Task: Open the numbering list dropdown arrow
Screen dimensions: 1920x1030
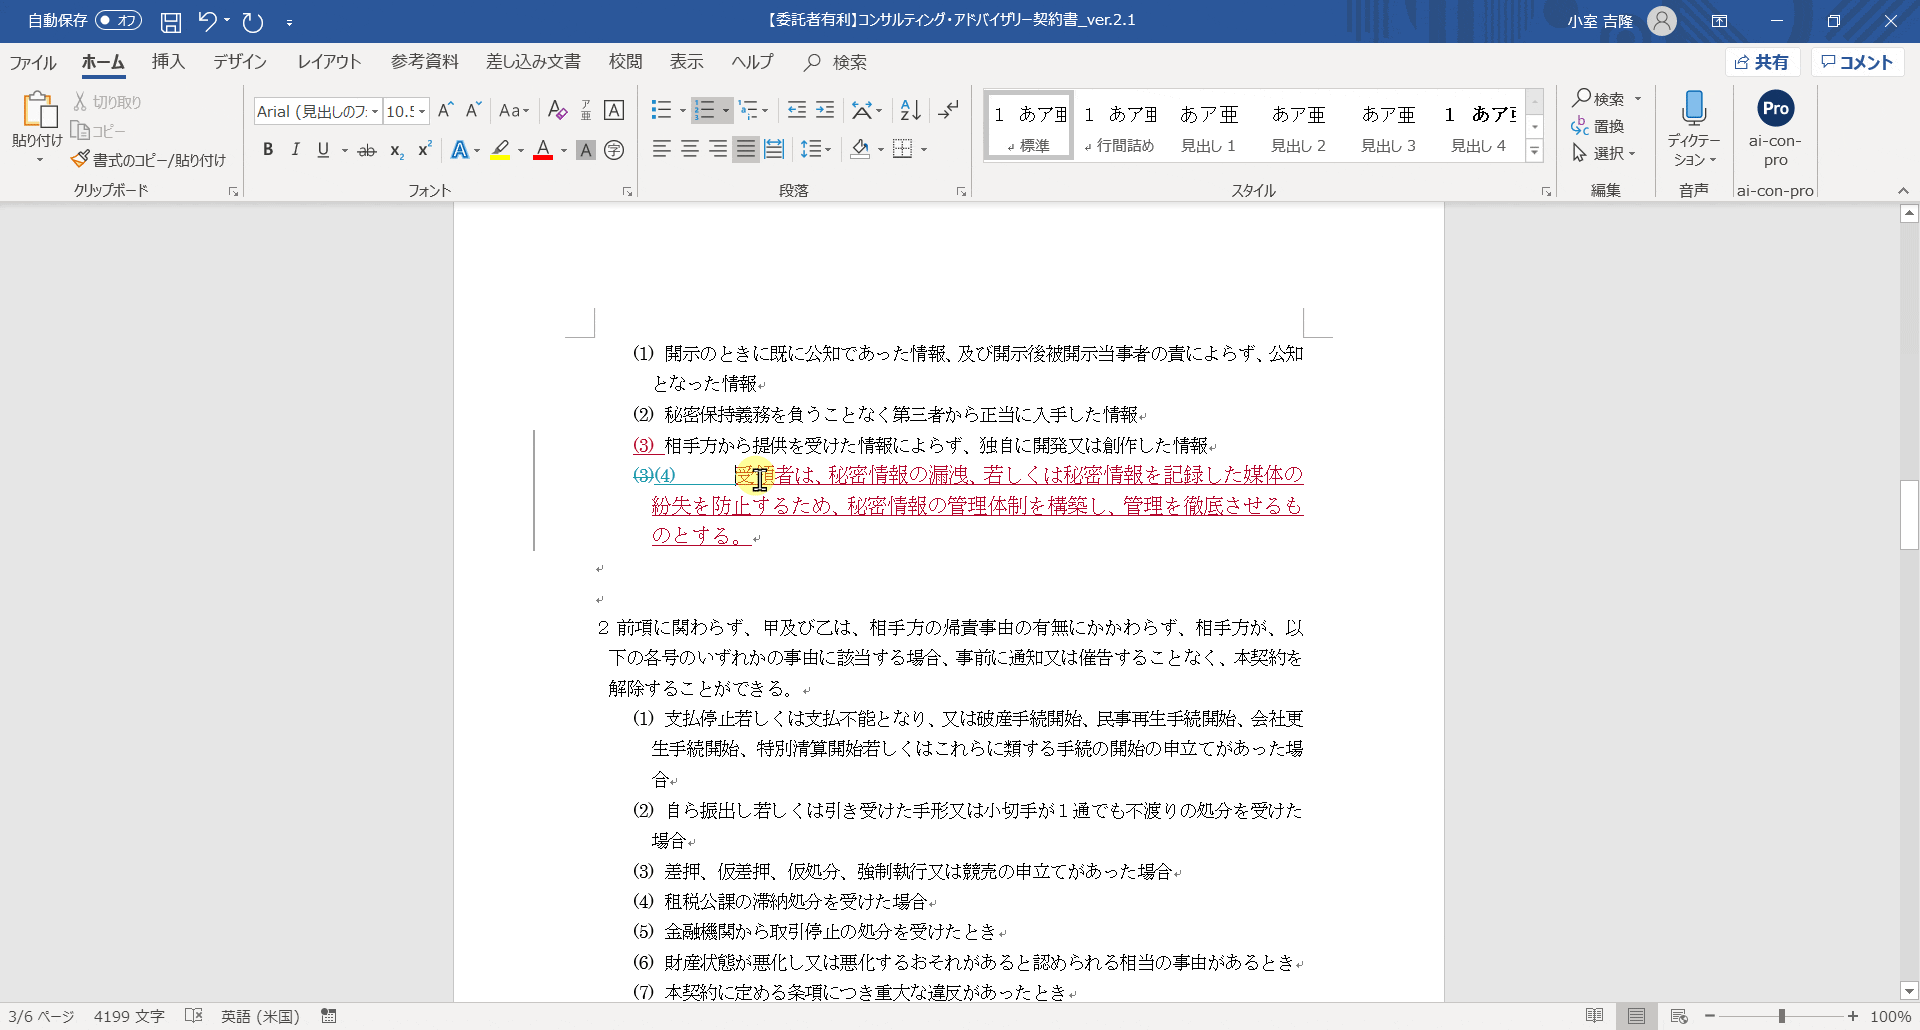Action: click(x=726, y=110)
